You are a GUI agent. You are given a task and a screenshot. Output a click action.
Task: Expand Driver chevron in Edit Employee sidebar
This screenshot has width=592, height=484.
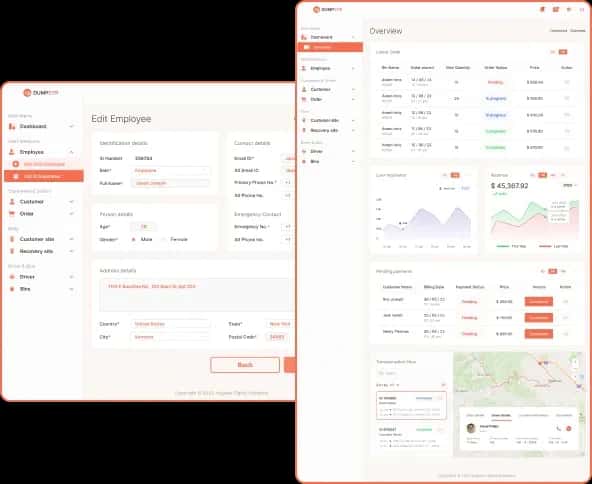(x=71, y=277)
